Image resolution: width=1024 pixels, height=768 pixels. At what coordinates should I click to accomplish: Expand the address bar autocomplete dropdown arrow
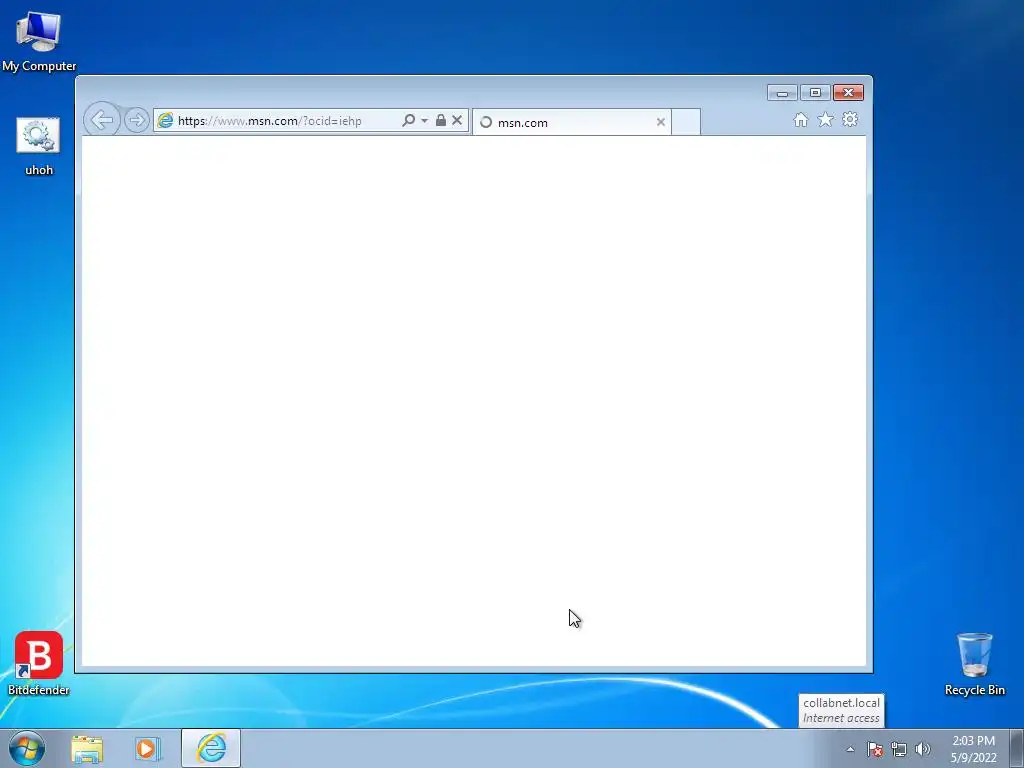click(424, 120)
